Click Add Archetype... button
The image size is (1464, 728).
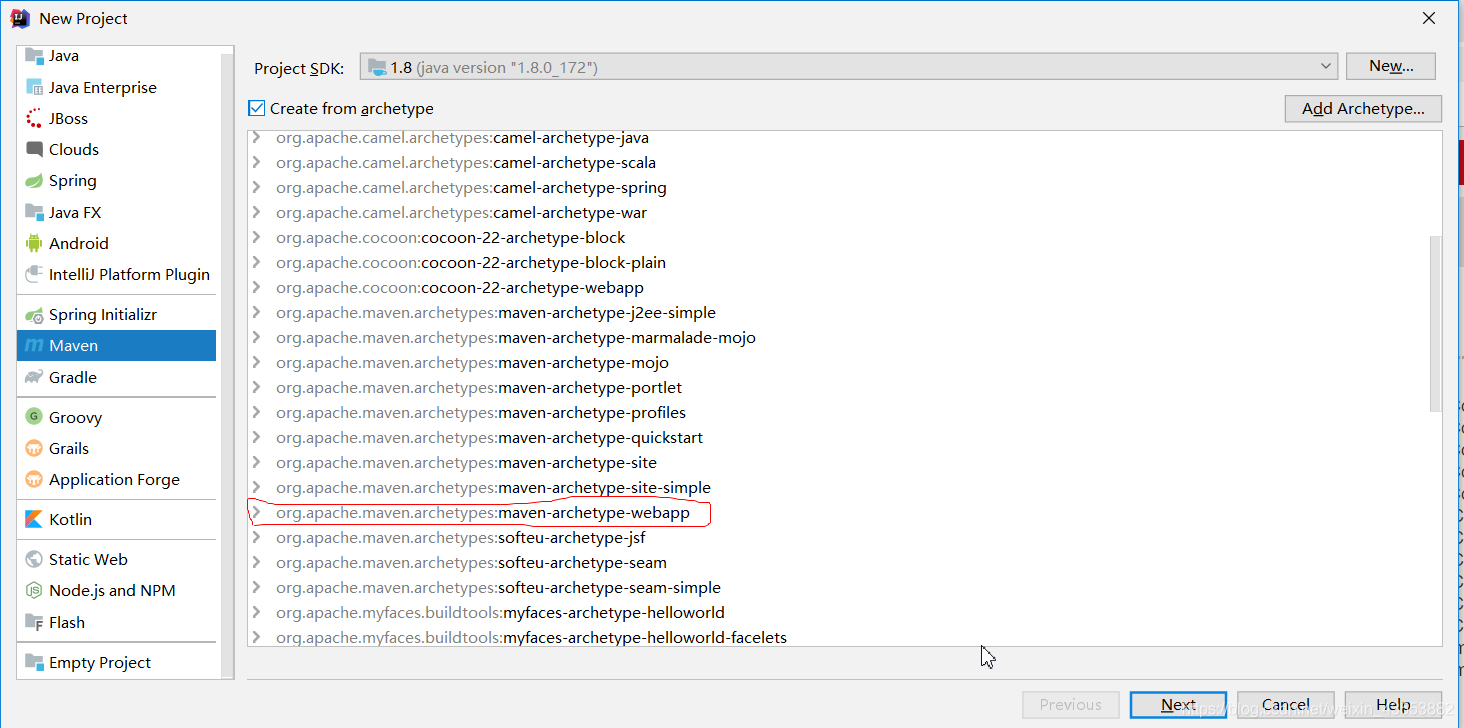[x=1363, y=108]
